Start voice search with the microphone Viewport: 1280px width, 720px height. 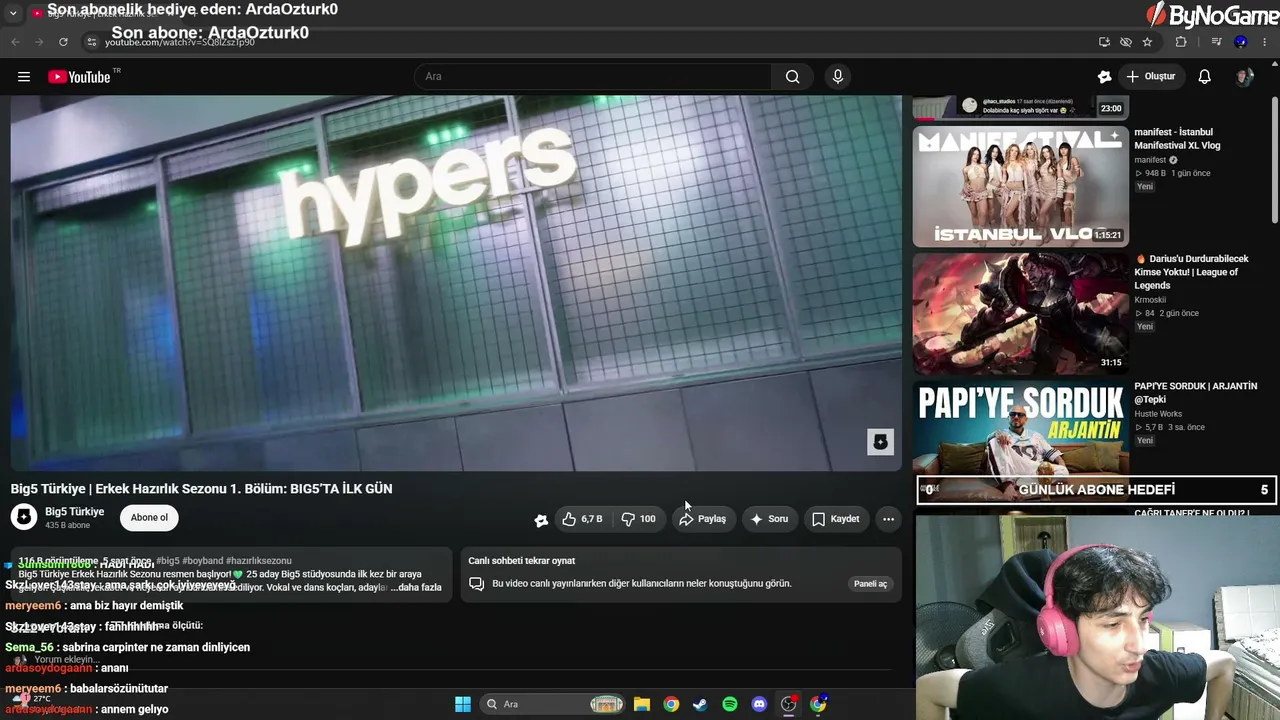point(838,77)
